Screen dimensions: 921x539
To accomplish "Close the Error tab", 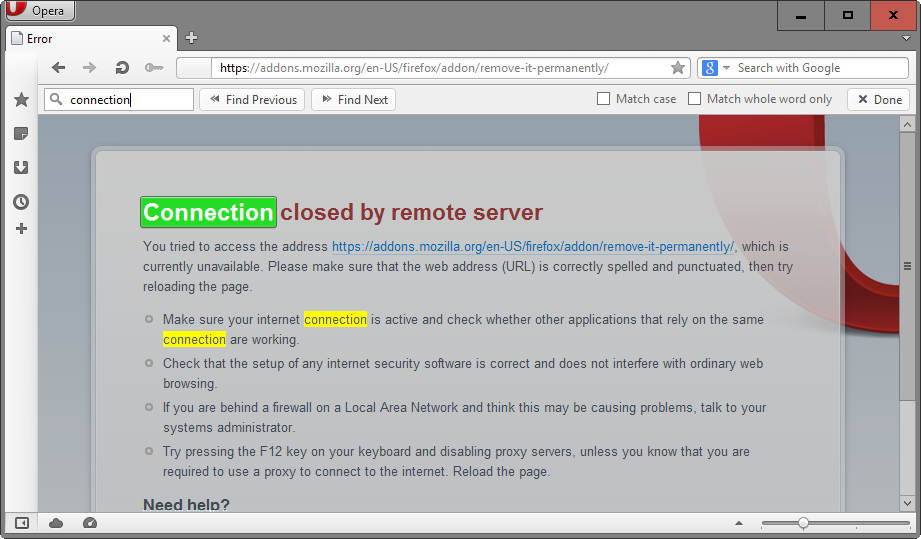I will tap(166, 39).
